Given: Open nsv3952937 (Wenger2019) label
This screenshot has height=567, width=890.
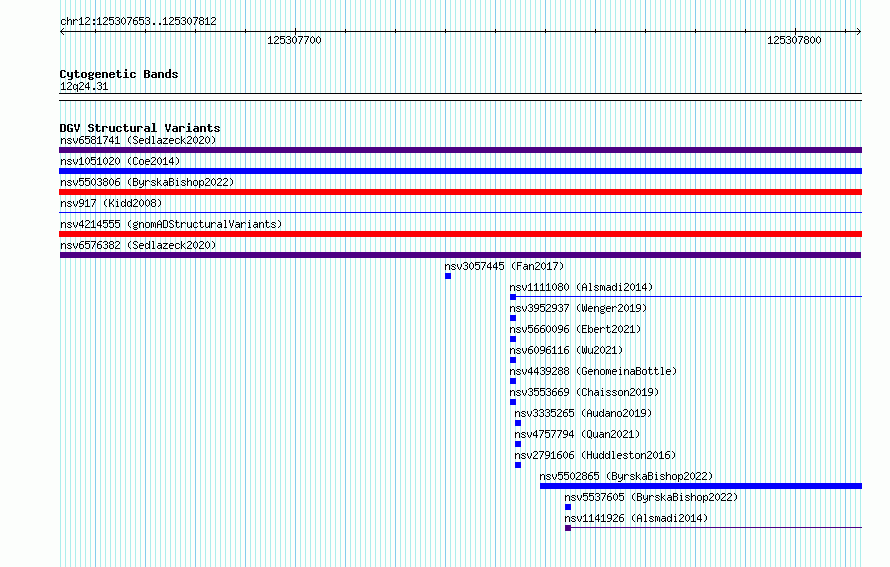Looking at the screenshot, I should click(x=578, y=308).
